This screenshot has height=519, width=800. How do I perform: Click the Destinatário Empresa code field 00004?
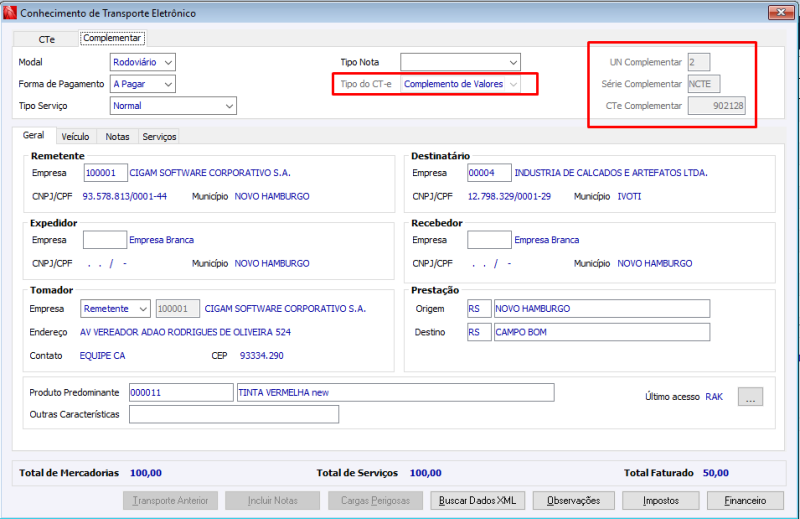(489, 173)
